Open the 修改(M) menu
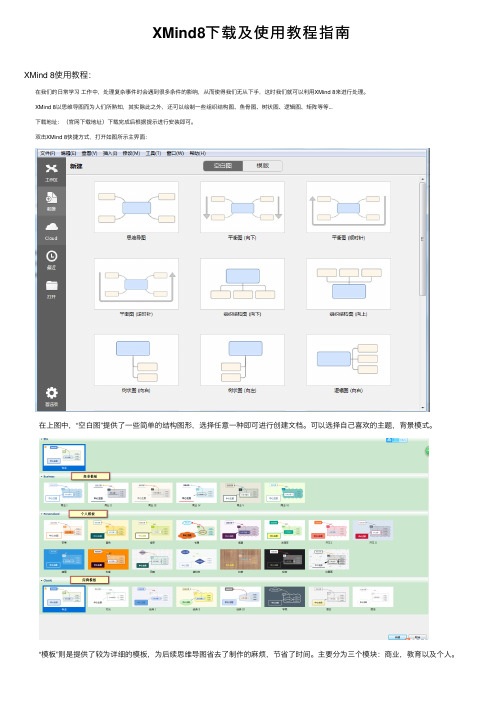Viewport: 504px width, 713px height. 131,153
